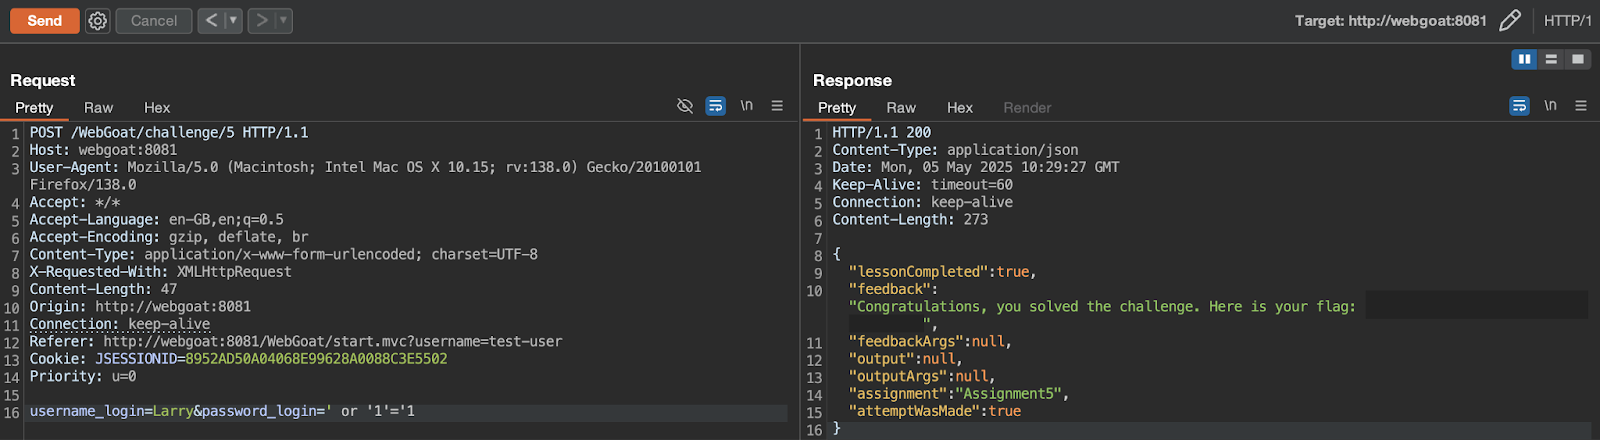Click the Accept-Encoding header line
Screen dimensions: 1600x440
(x=169, y=237)
